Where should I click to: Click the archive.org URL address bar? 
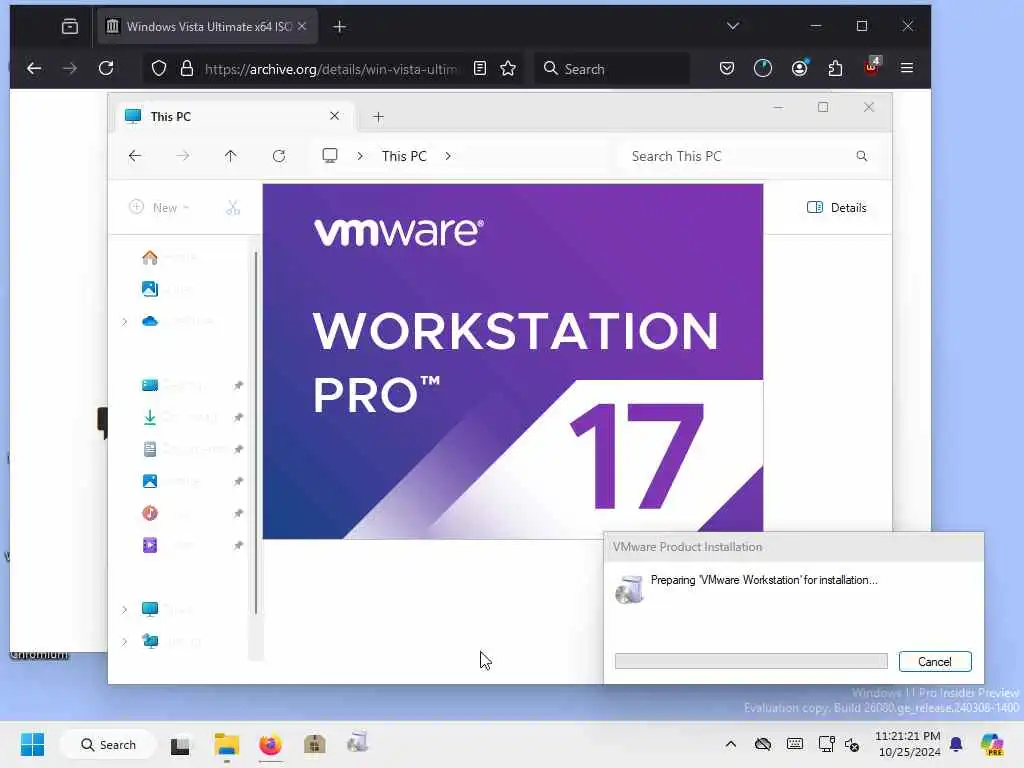(x=330, y=69)
